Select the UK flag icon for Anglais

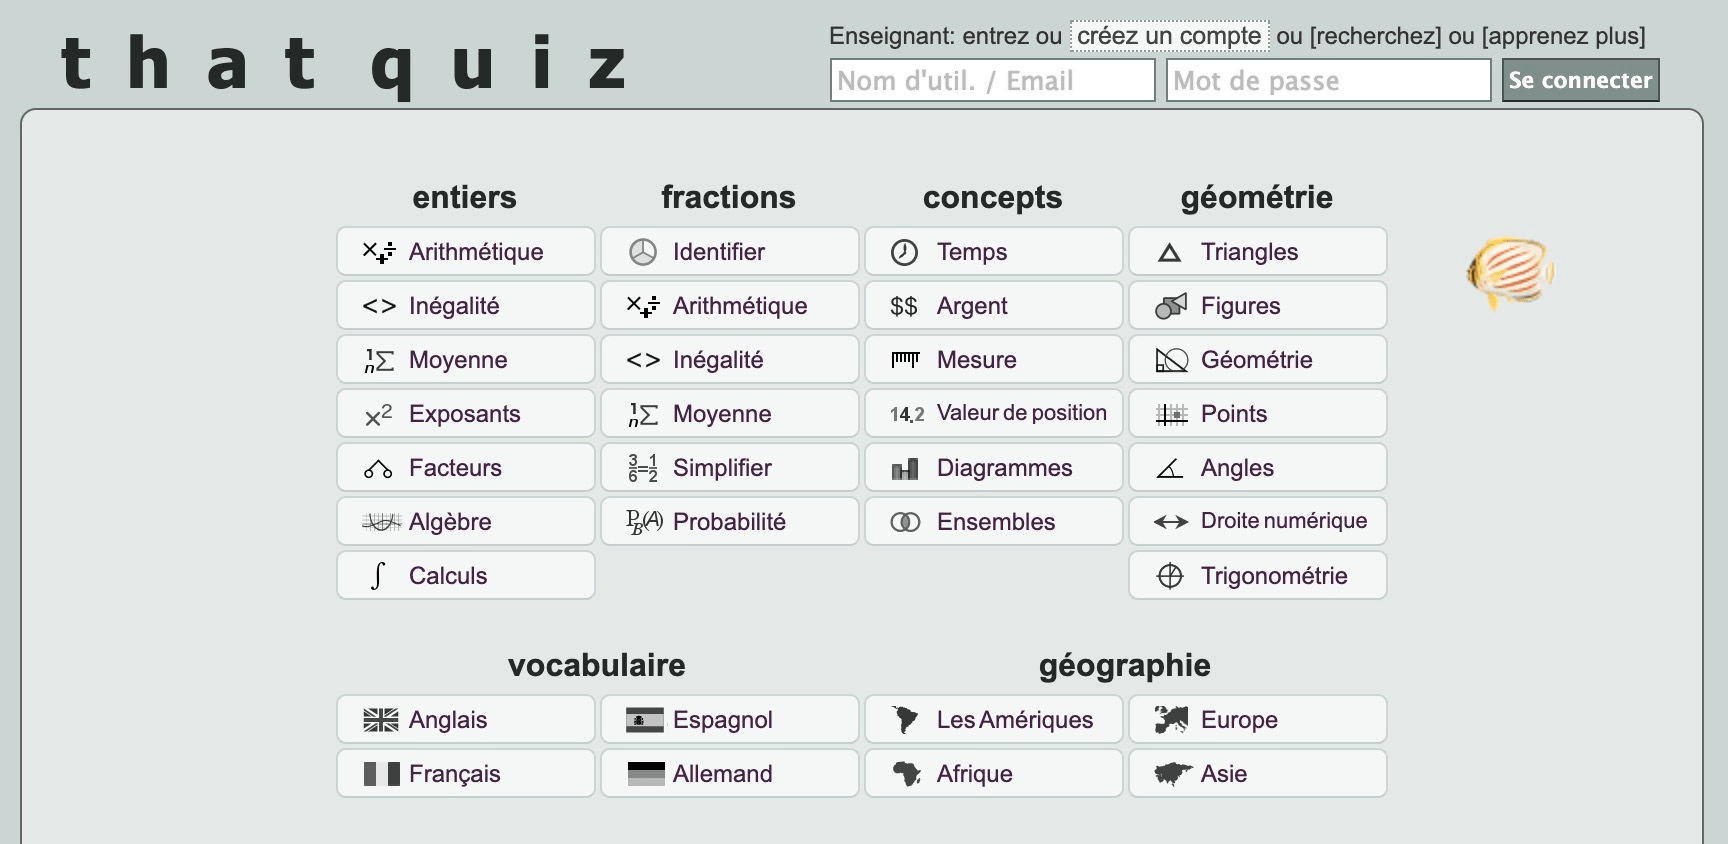click(381, 719)
